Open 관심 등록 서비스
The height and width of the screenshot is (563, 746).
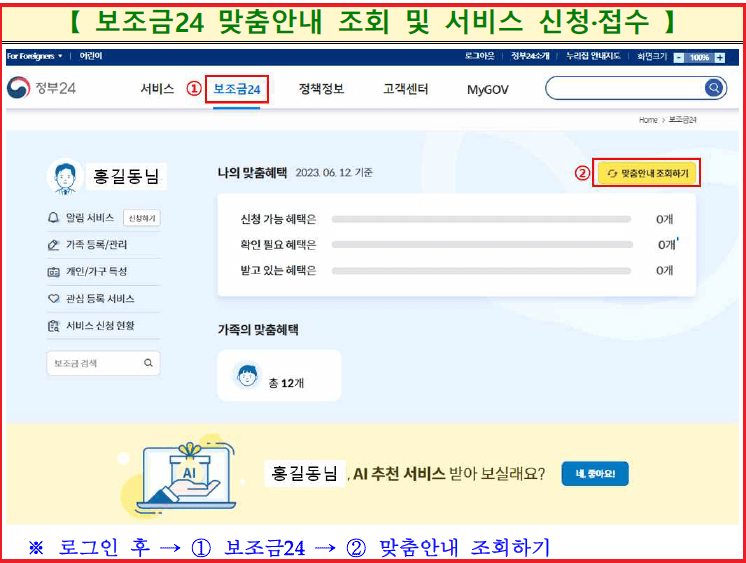(100, 298)
